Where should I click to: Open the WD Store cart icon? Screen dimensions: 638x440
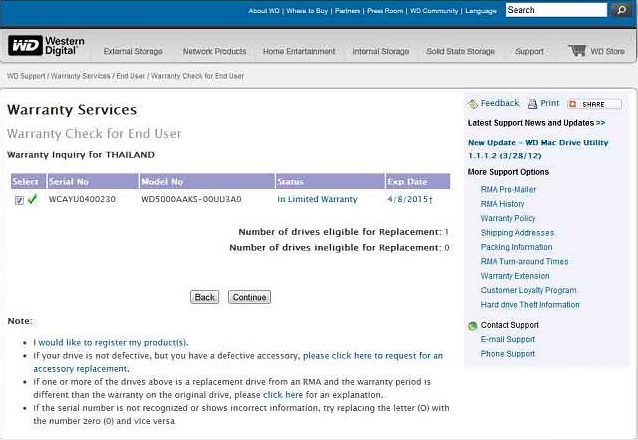[577, 51]
